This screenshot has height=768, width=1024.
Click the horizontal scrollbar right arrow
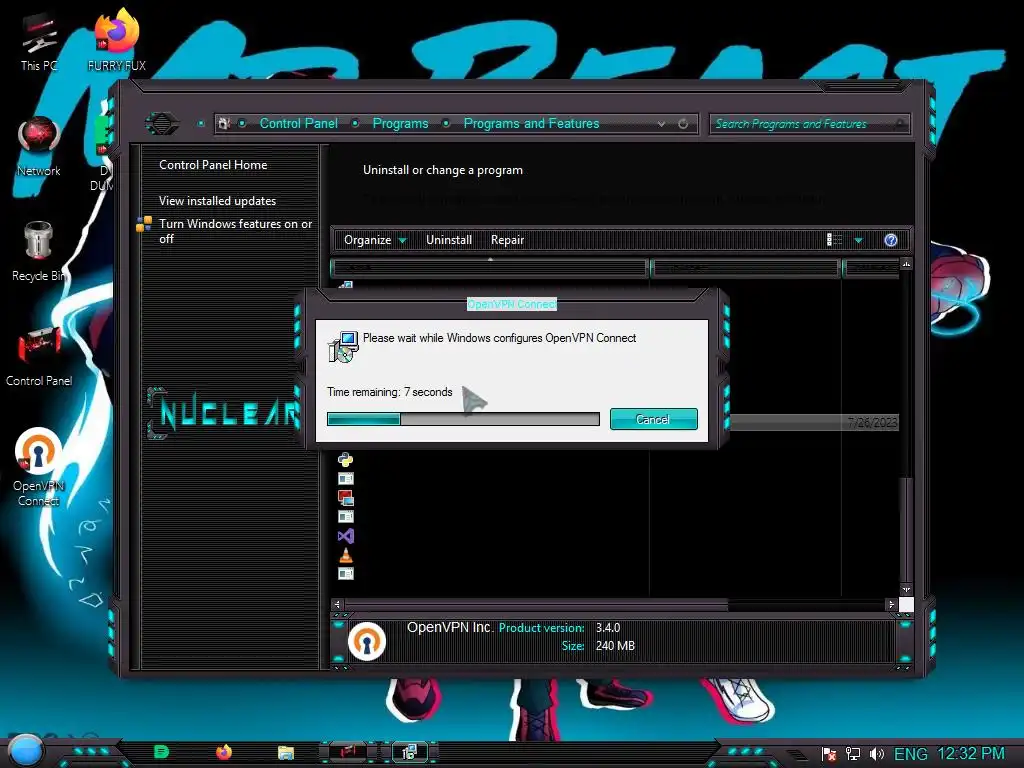[891, 604]
